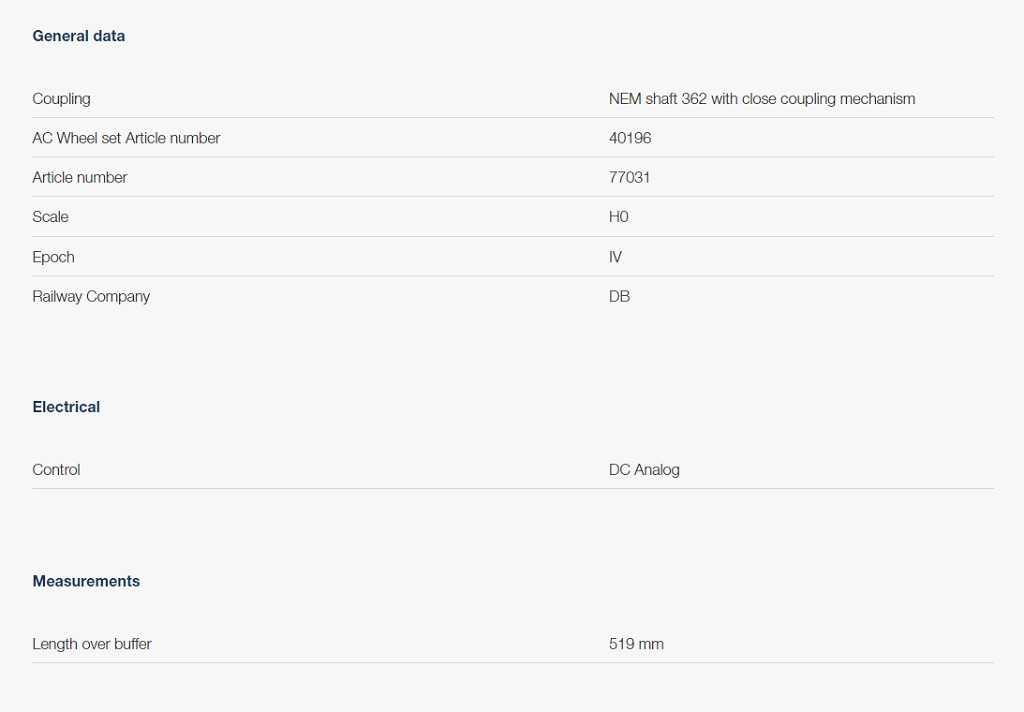Click the General data section heading
1024x712 pixels.
click(x=79, y=36)
